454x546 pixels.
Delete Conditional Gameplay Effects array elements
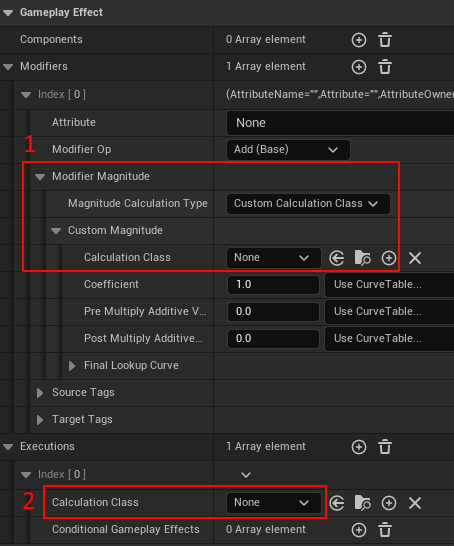click(x=385, y=530)
